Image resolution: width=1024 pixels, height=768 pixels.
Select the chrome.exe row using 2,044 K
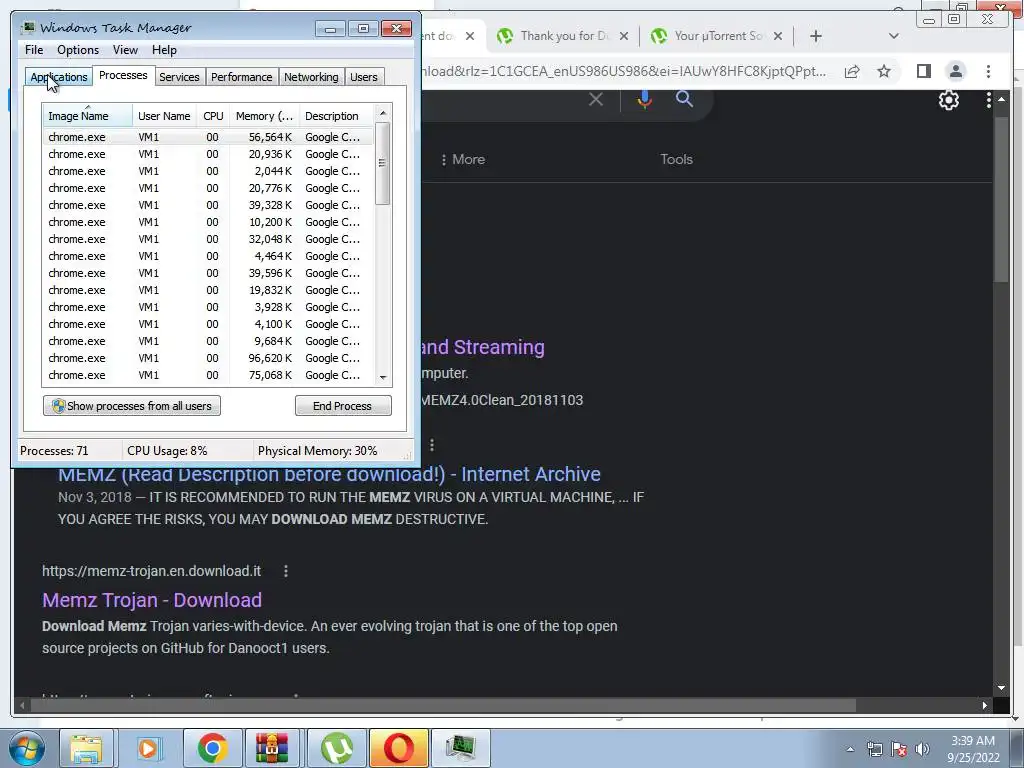[x=208, y=171]
